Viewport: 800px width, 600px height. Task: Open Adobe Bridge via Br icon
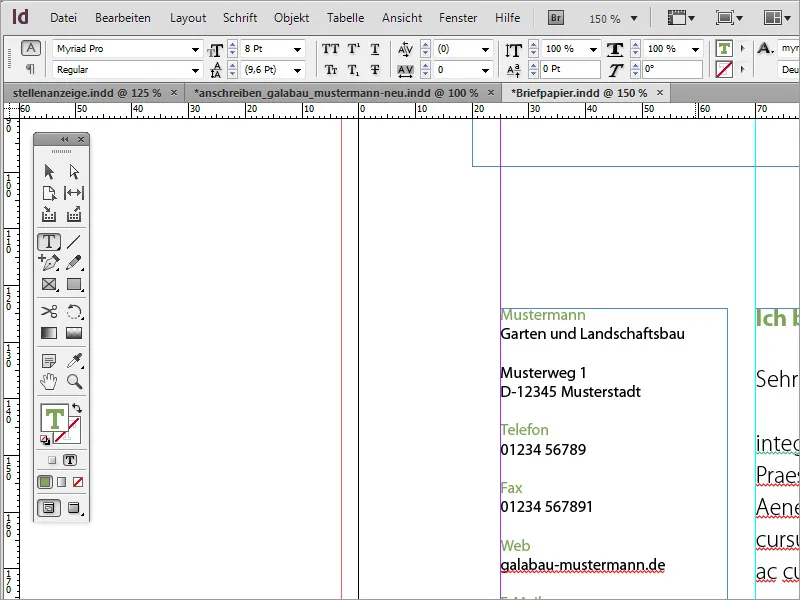(556, 18)
